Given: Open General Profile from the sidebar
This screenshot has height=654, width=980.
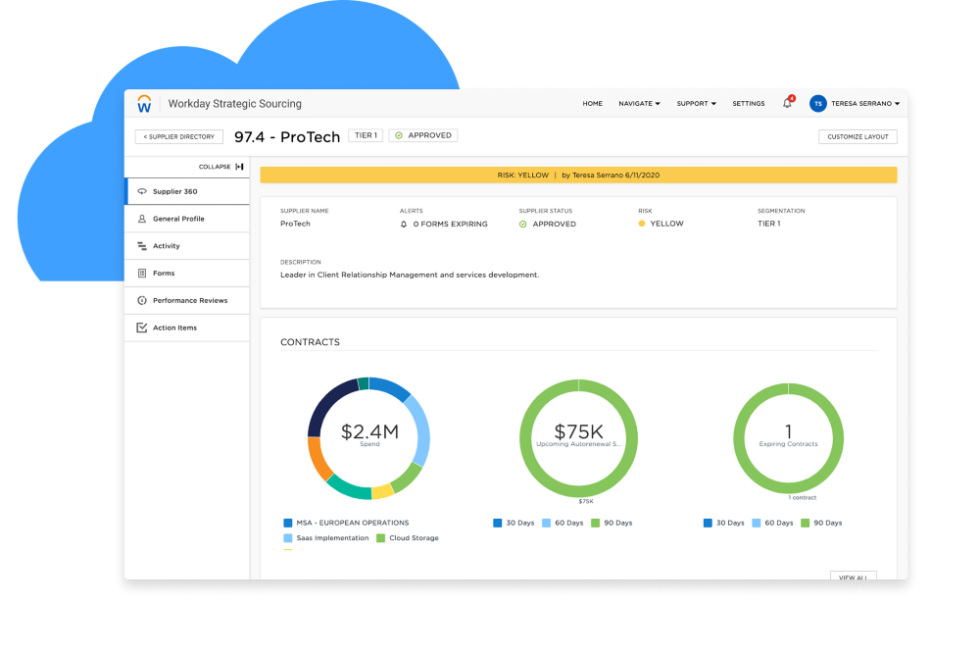Looking at the screenshot, I should pyautogui.click(x=141, y=218).
